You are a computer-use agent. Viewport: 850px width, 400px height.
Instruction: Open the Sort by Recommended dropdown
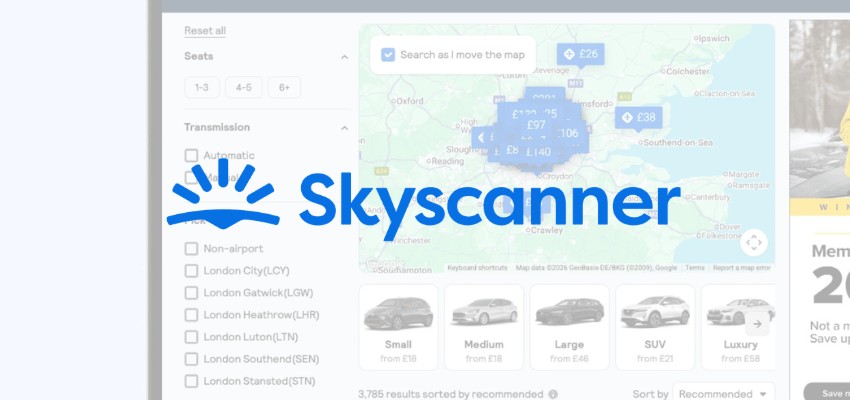click(724, 394)
